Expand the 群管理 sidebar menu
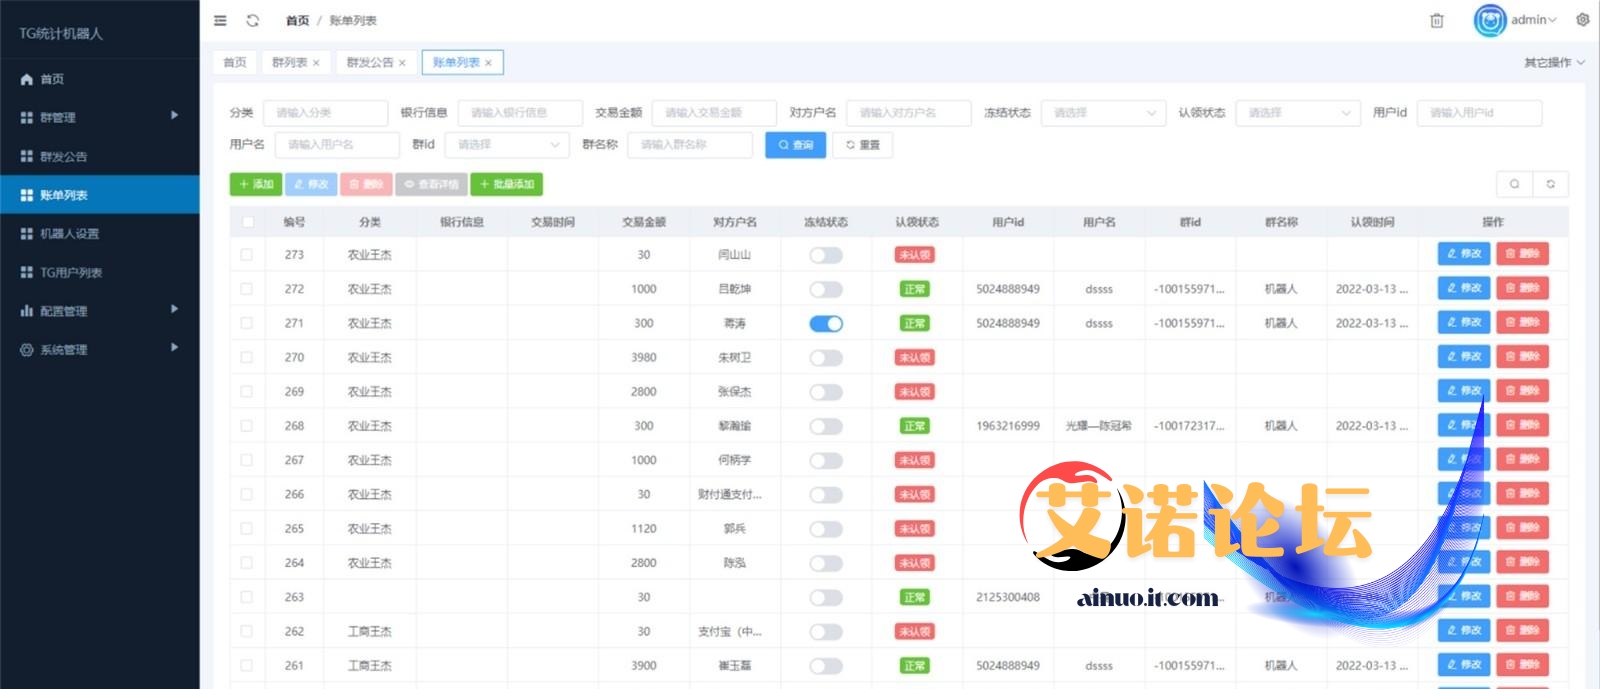 coord(100,117)
